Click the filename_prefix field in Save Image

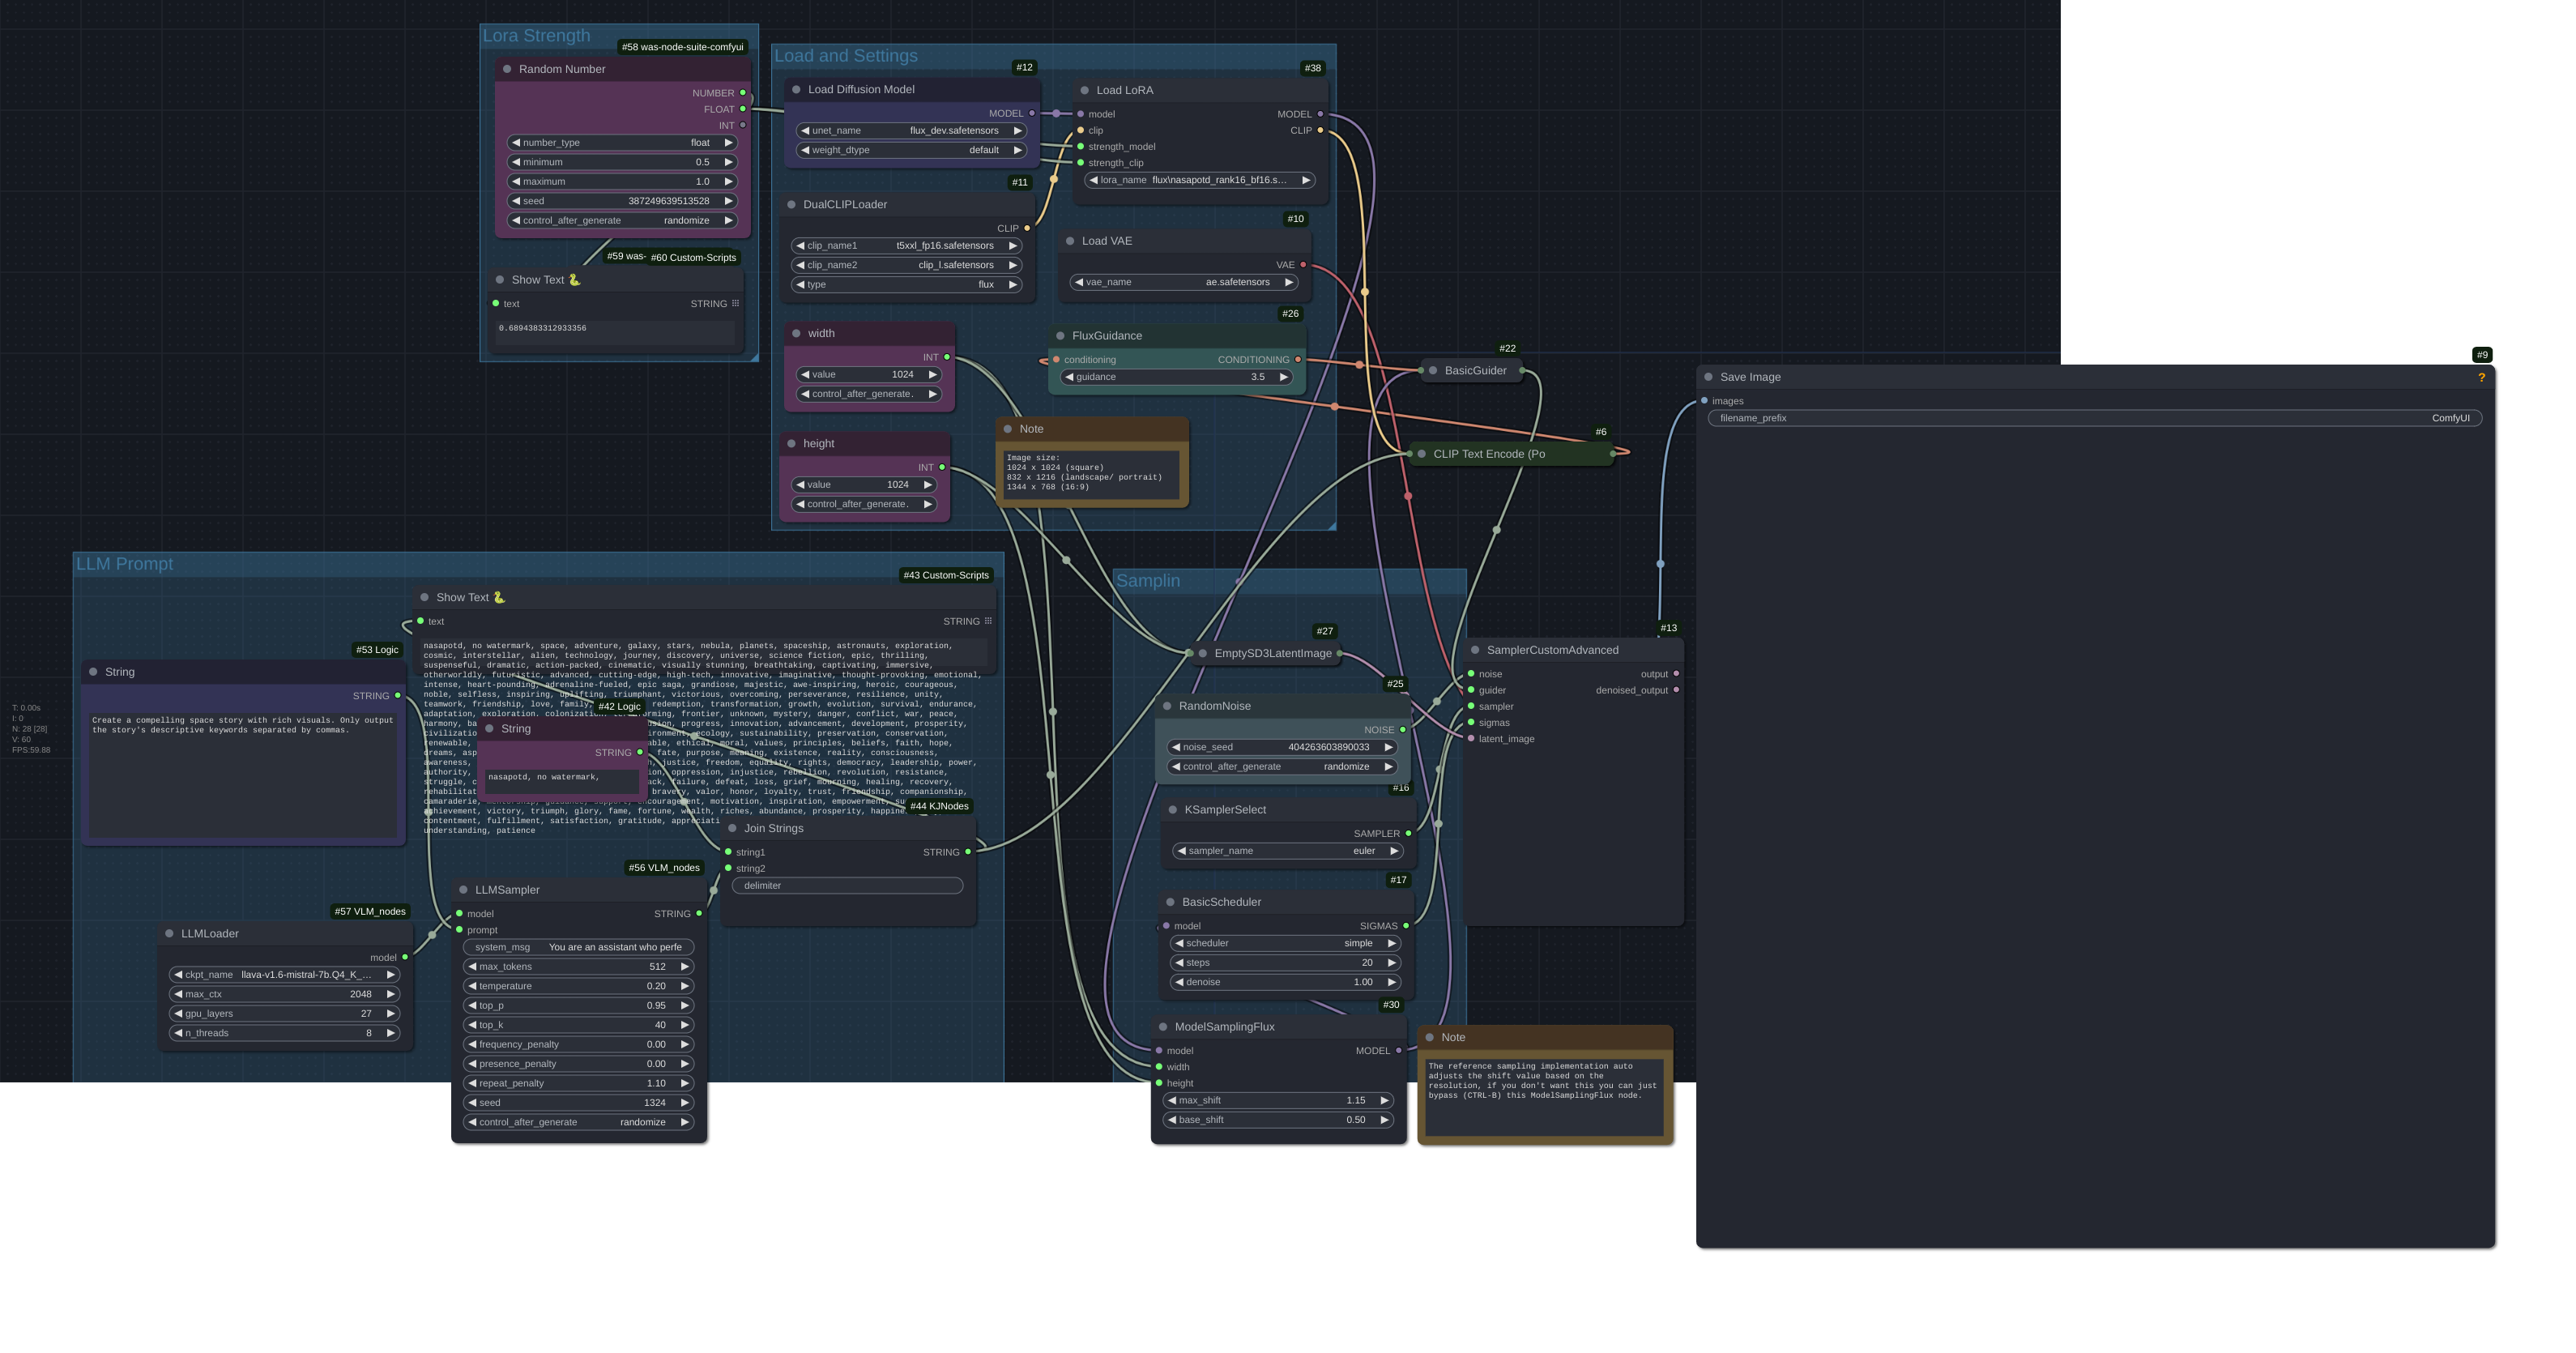(2094, 418)
